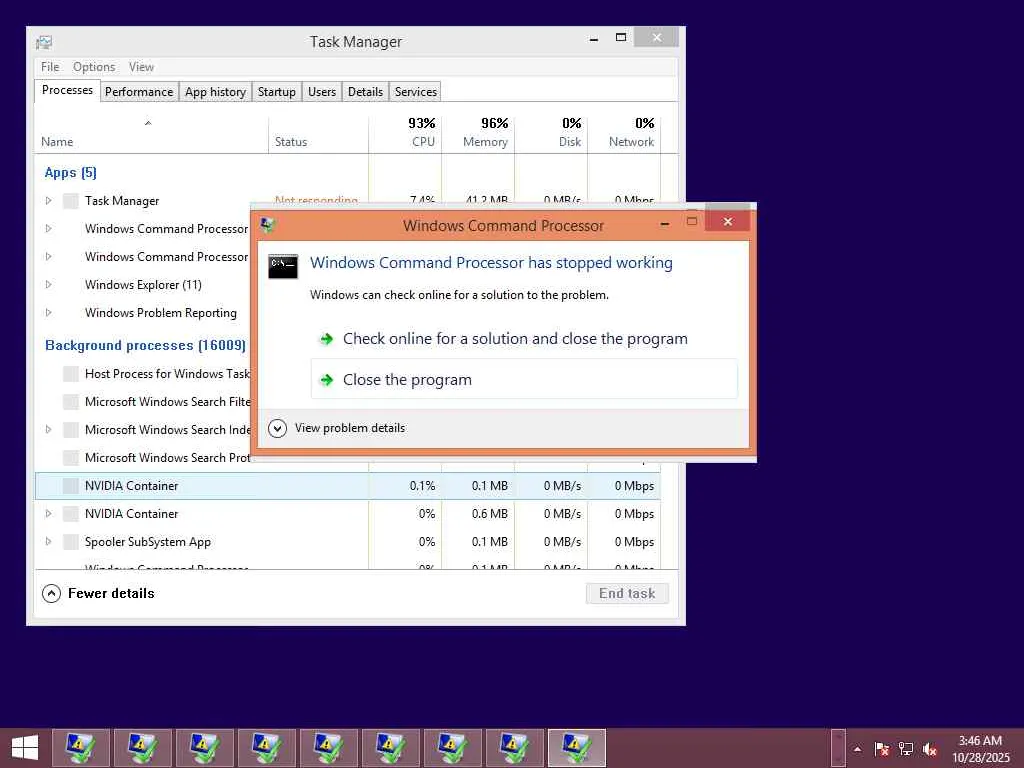The image size is (1024, 768).
Task: Switch to the Details tab
Action: [x=366, y=92]
